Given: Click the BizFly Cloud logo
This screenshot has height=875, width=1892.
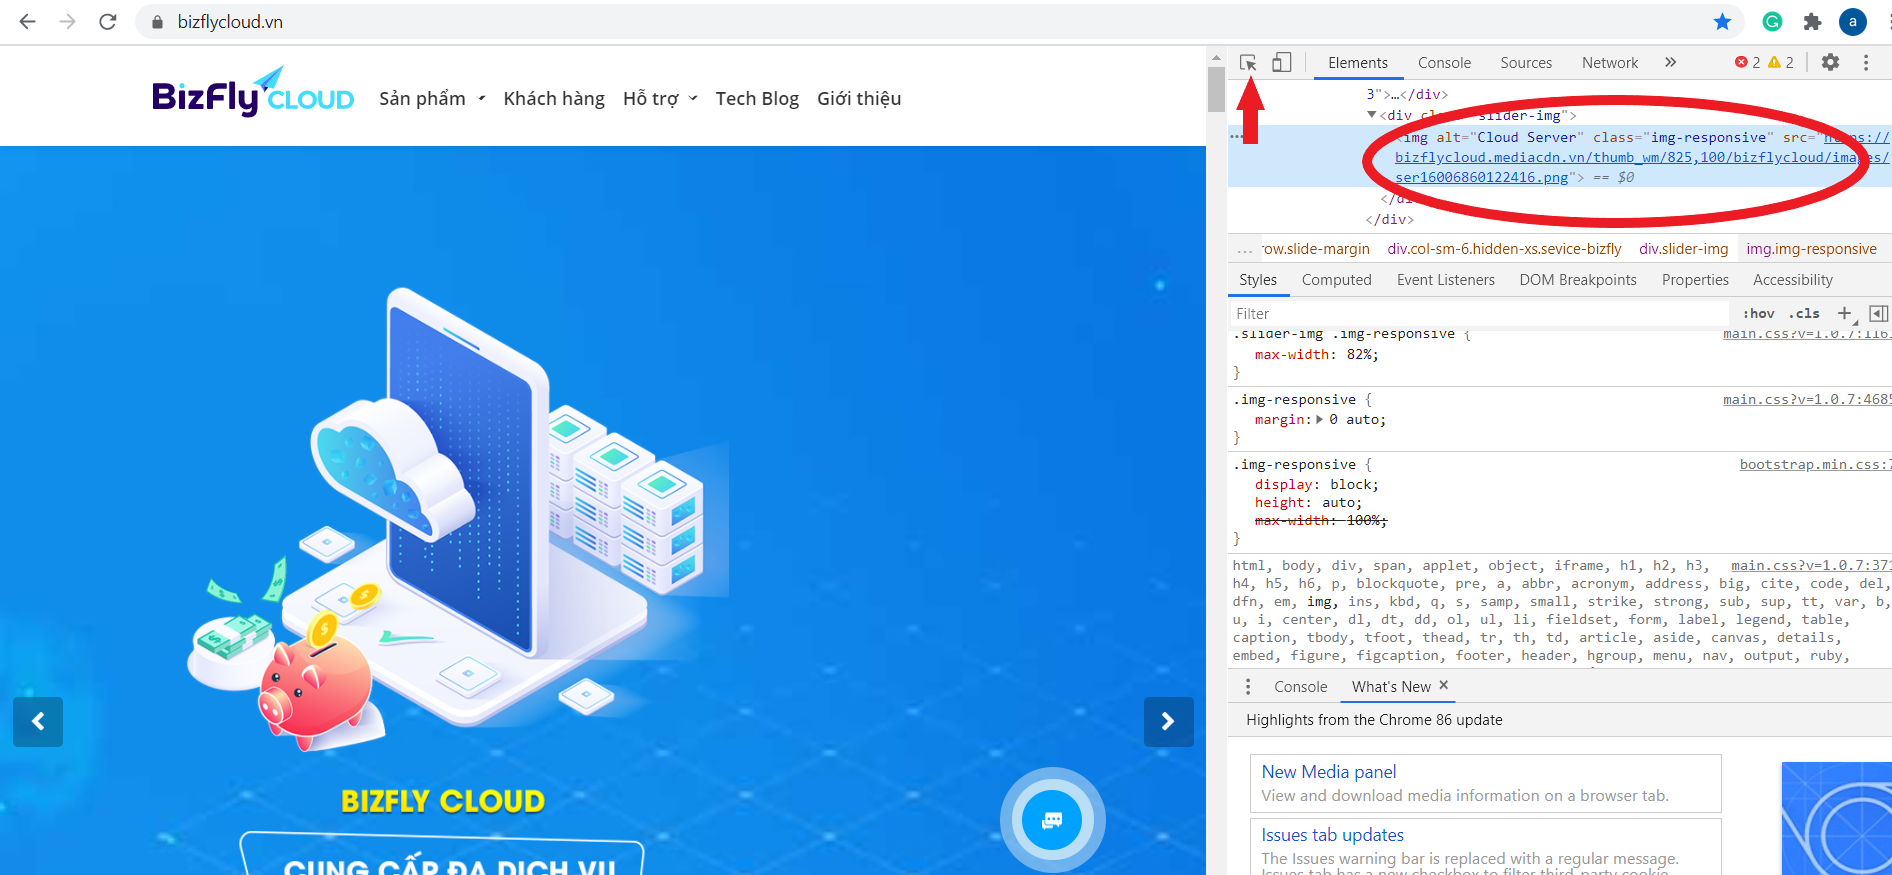Looking at the screenshot, I should point(253,92).
